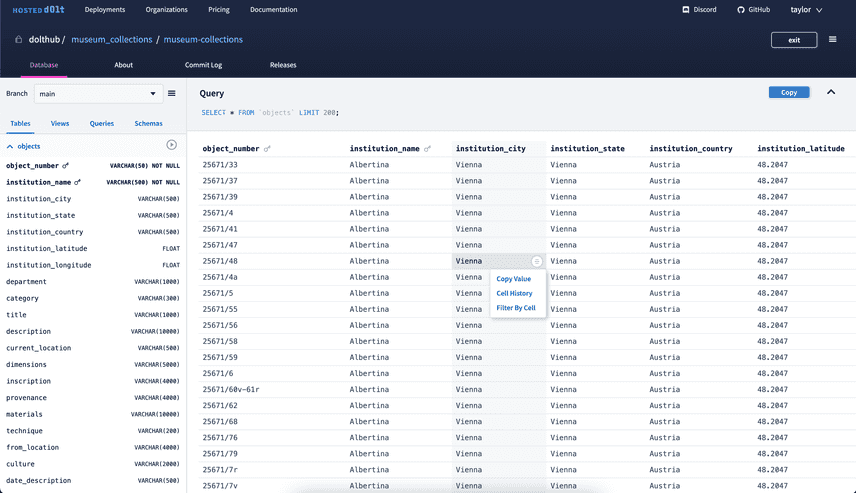Image resolution: width=856 pixels, height=493 pixels.
Task: Open Deployments in top navigation
Action: point(105,10)
